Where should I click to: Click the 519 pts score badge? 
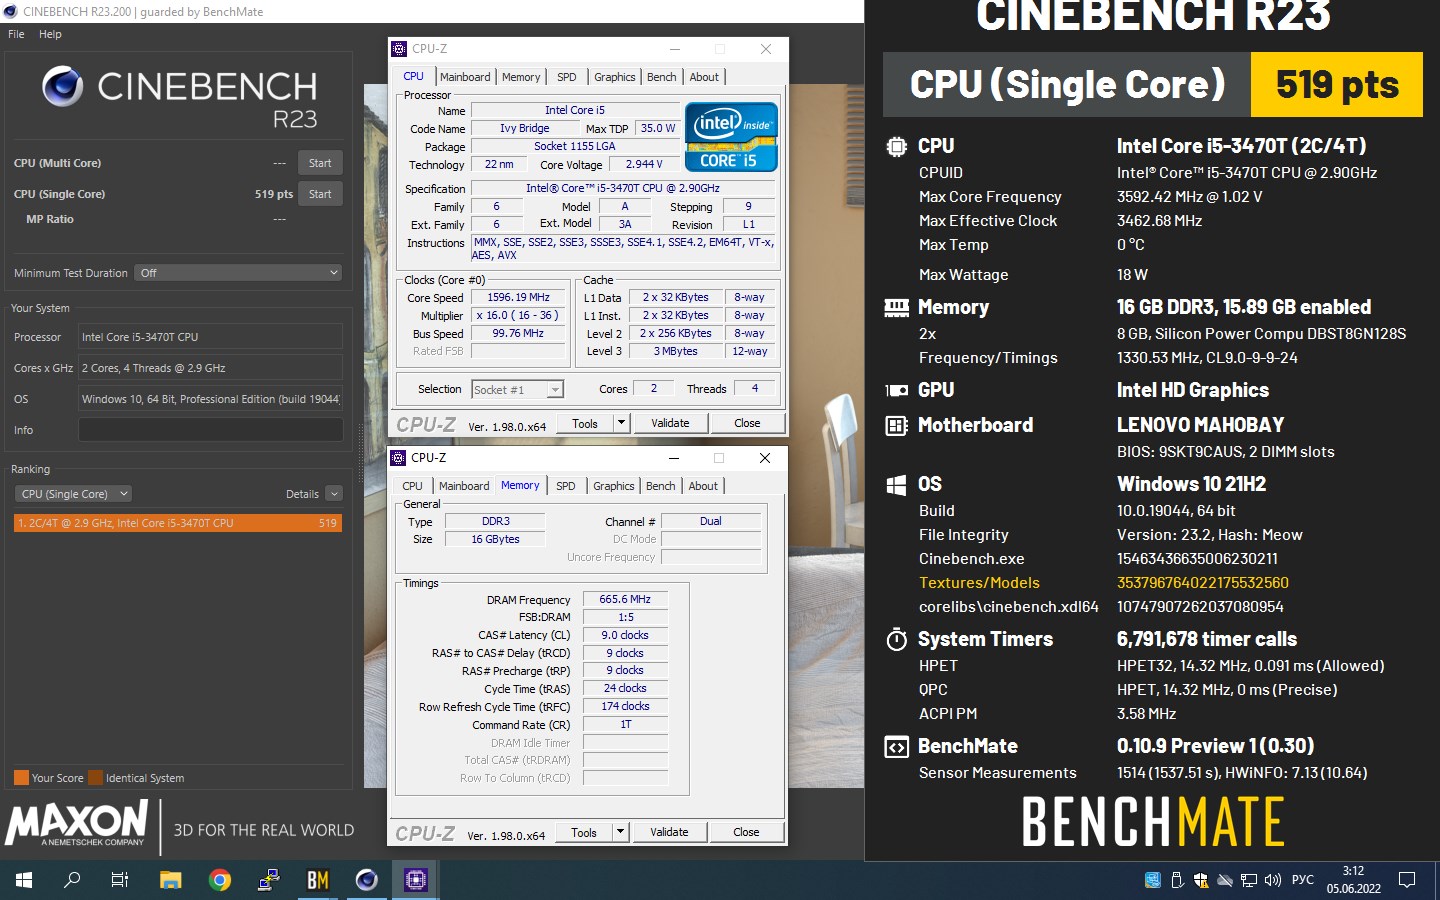click(x=1336, y=85)
